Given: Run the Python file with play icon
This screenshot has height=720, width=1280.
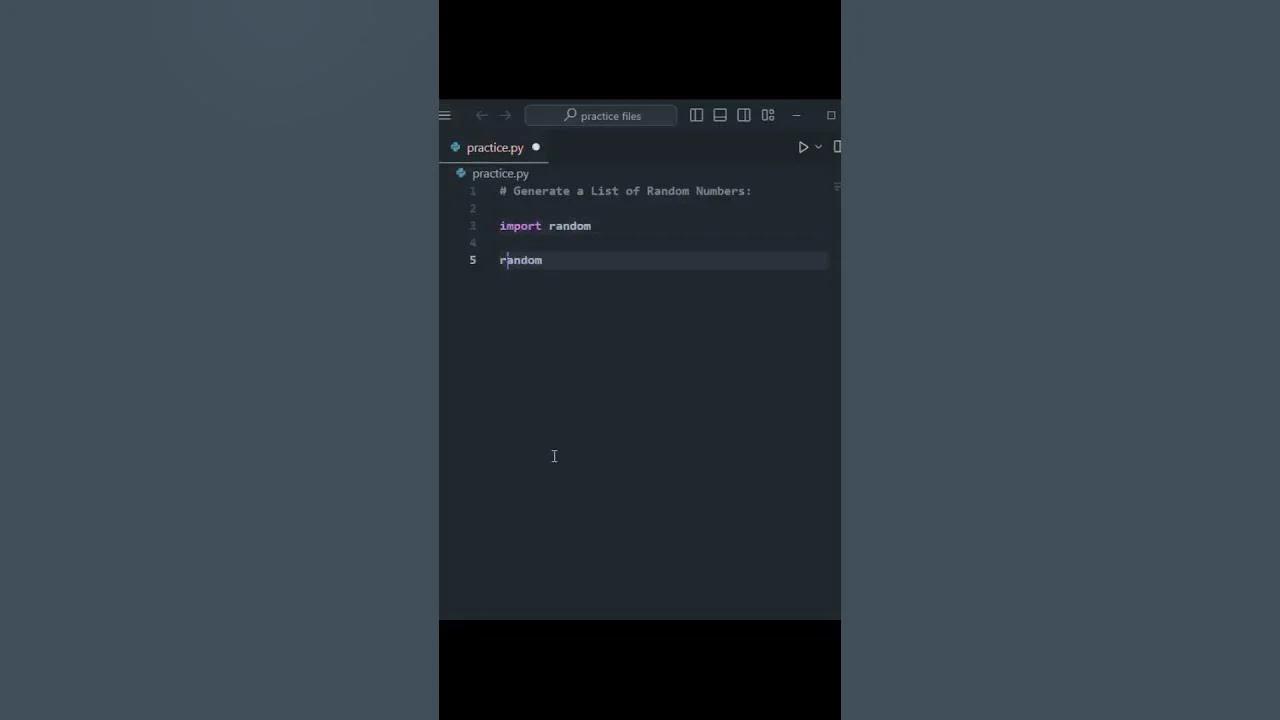Looking at the screenshot, I should click(x=803, y=147).
